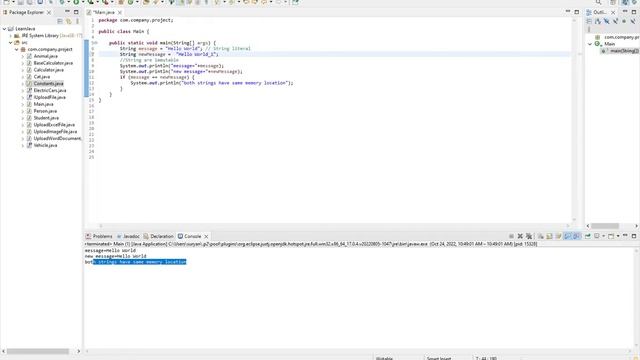Click the Package Explorer horizontal scrollbar
Viewport: 640px width, 360px height.
pos(38,351)
